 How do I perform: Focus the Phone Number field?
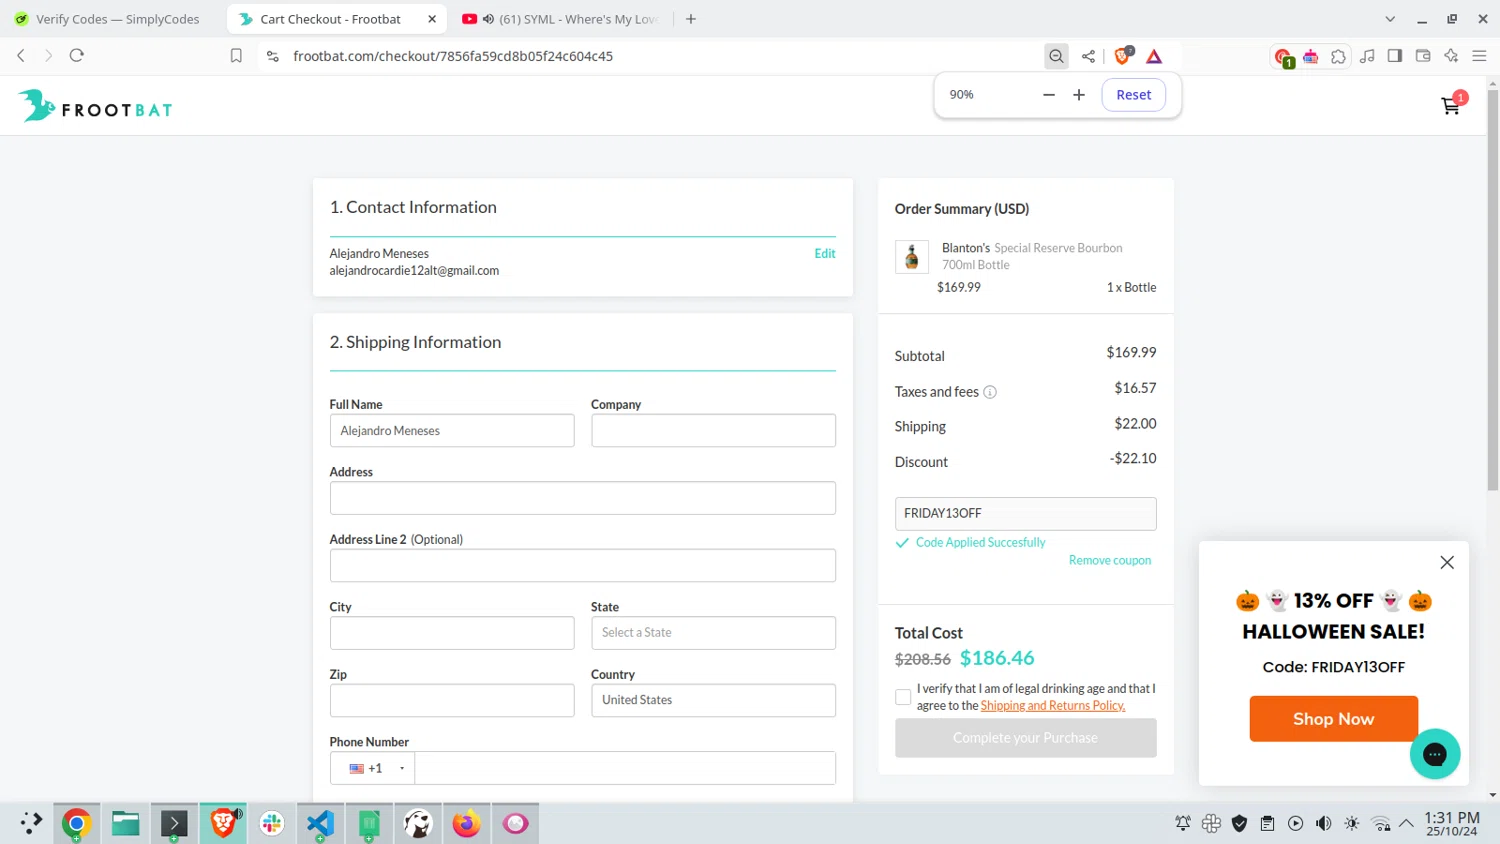pyautogui.click(x=625, y=768)
